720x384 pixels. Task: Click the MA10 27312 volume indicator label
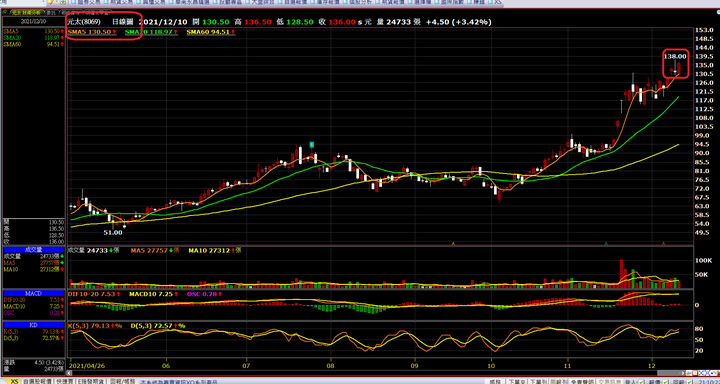point(214,251)
